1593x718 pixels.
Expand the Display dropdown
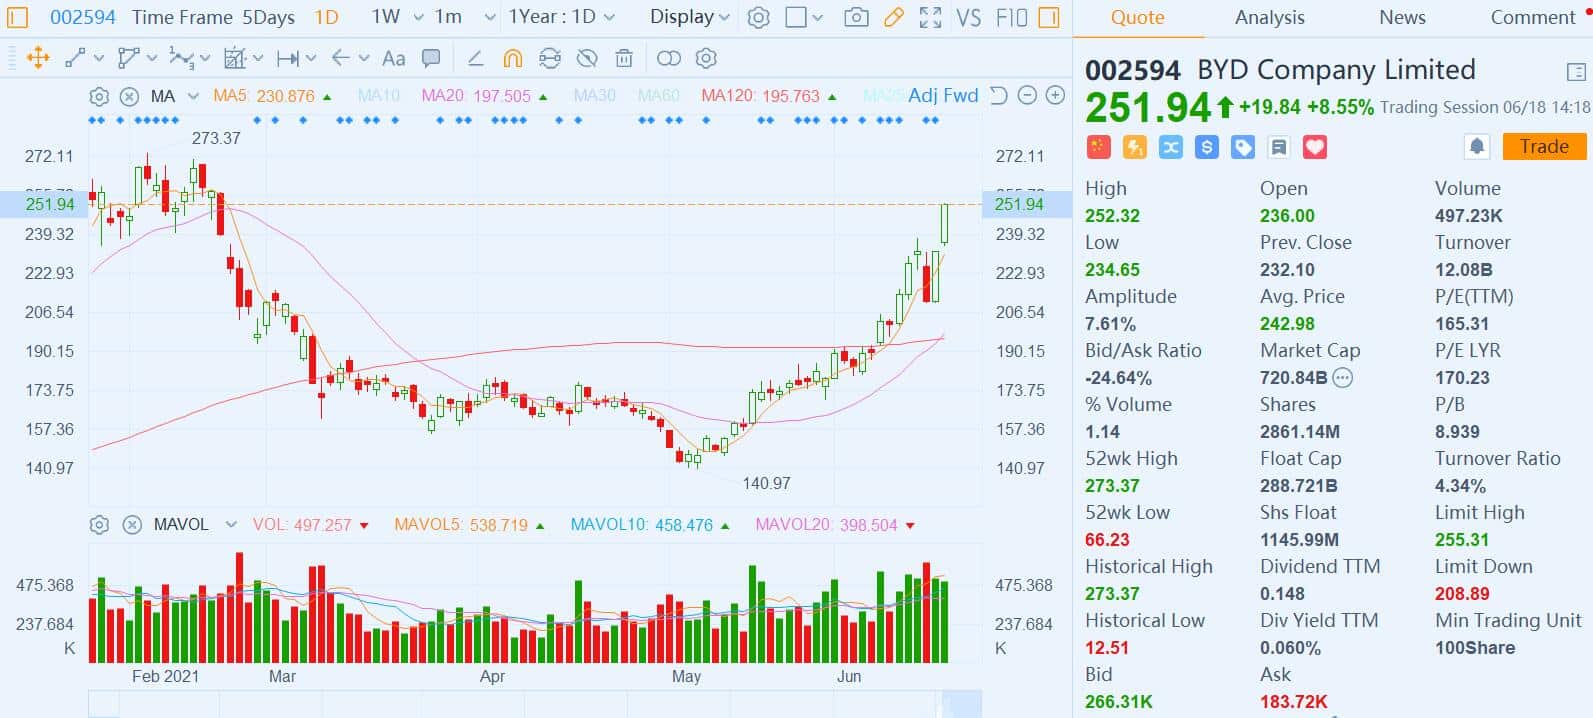[x=690, y=17]
